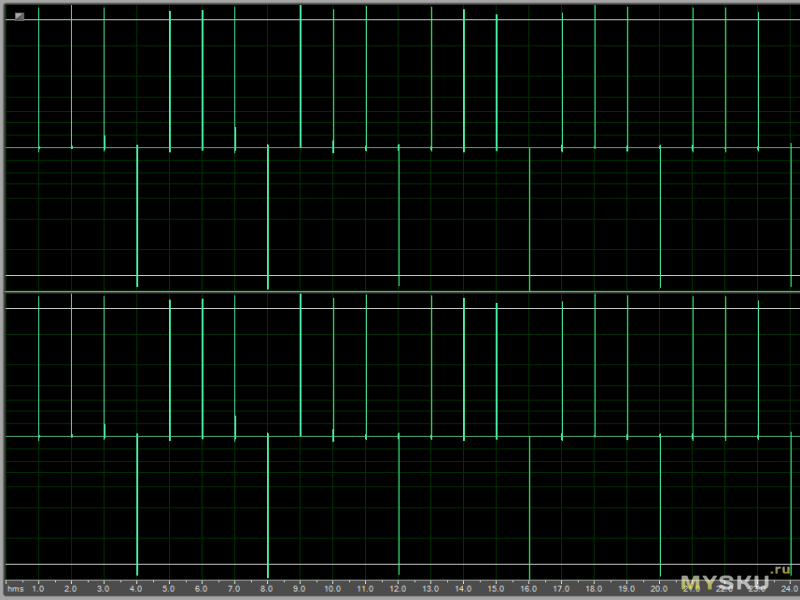Image resolution: width=800 pixels, height=600 pixels.
Task: Click lower channel downward pulse at 8 seconds
Action: point(268,510)
